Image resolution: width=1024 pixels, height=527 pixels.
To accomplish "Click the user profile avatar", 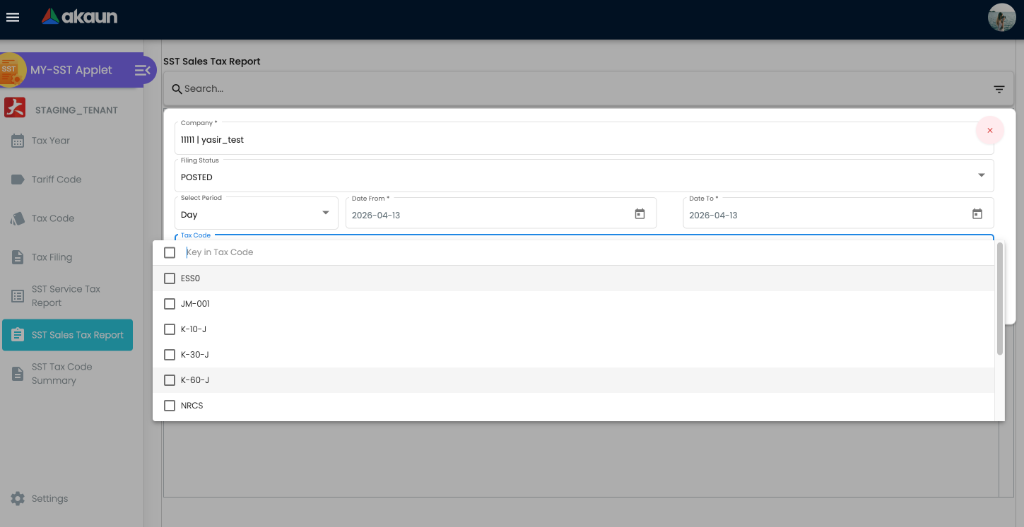I will tap(1001, 17).
